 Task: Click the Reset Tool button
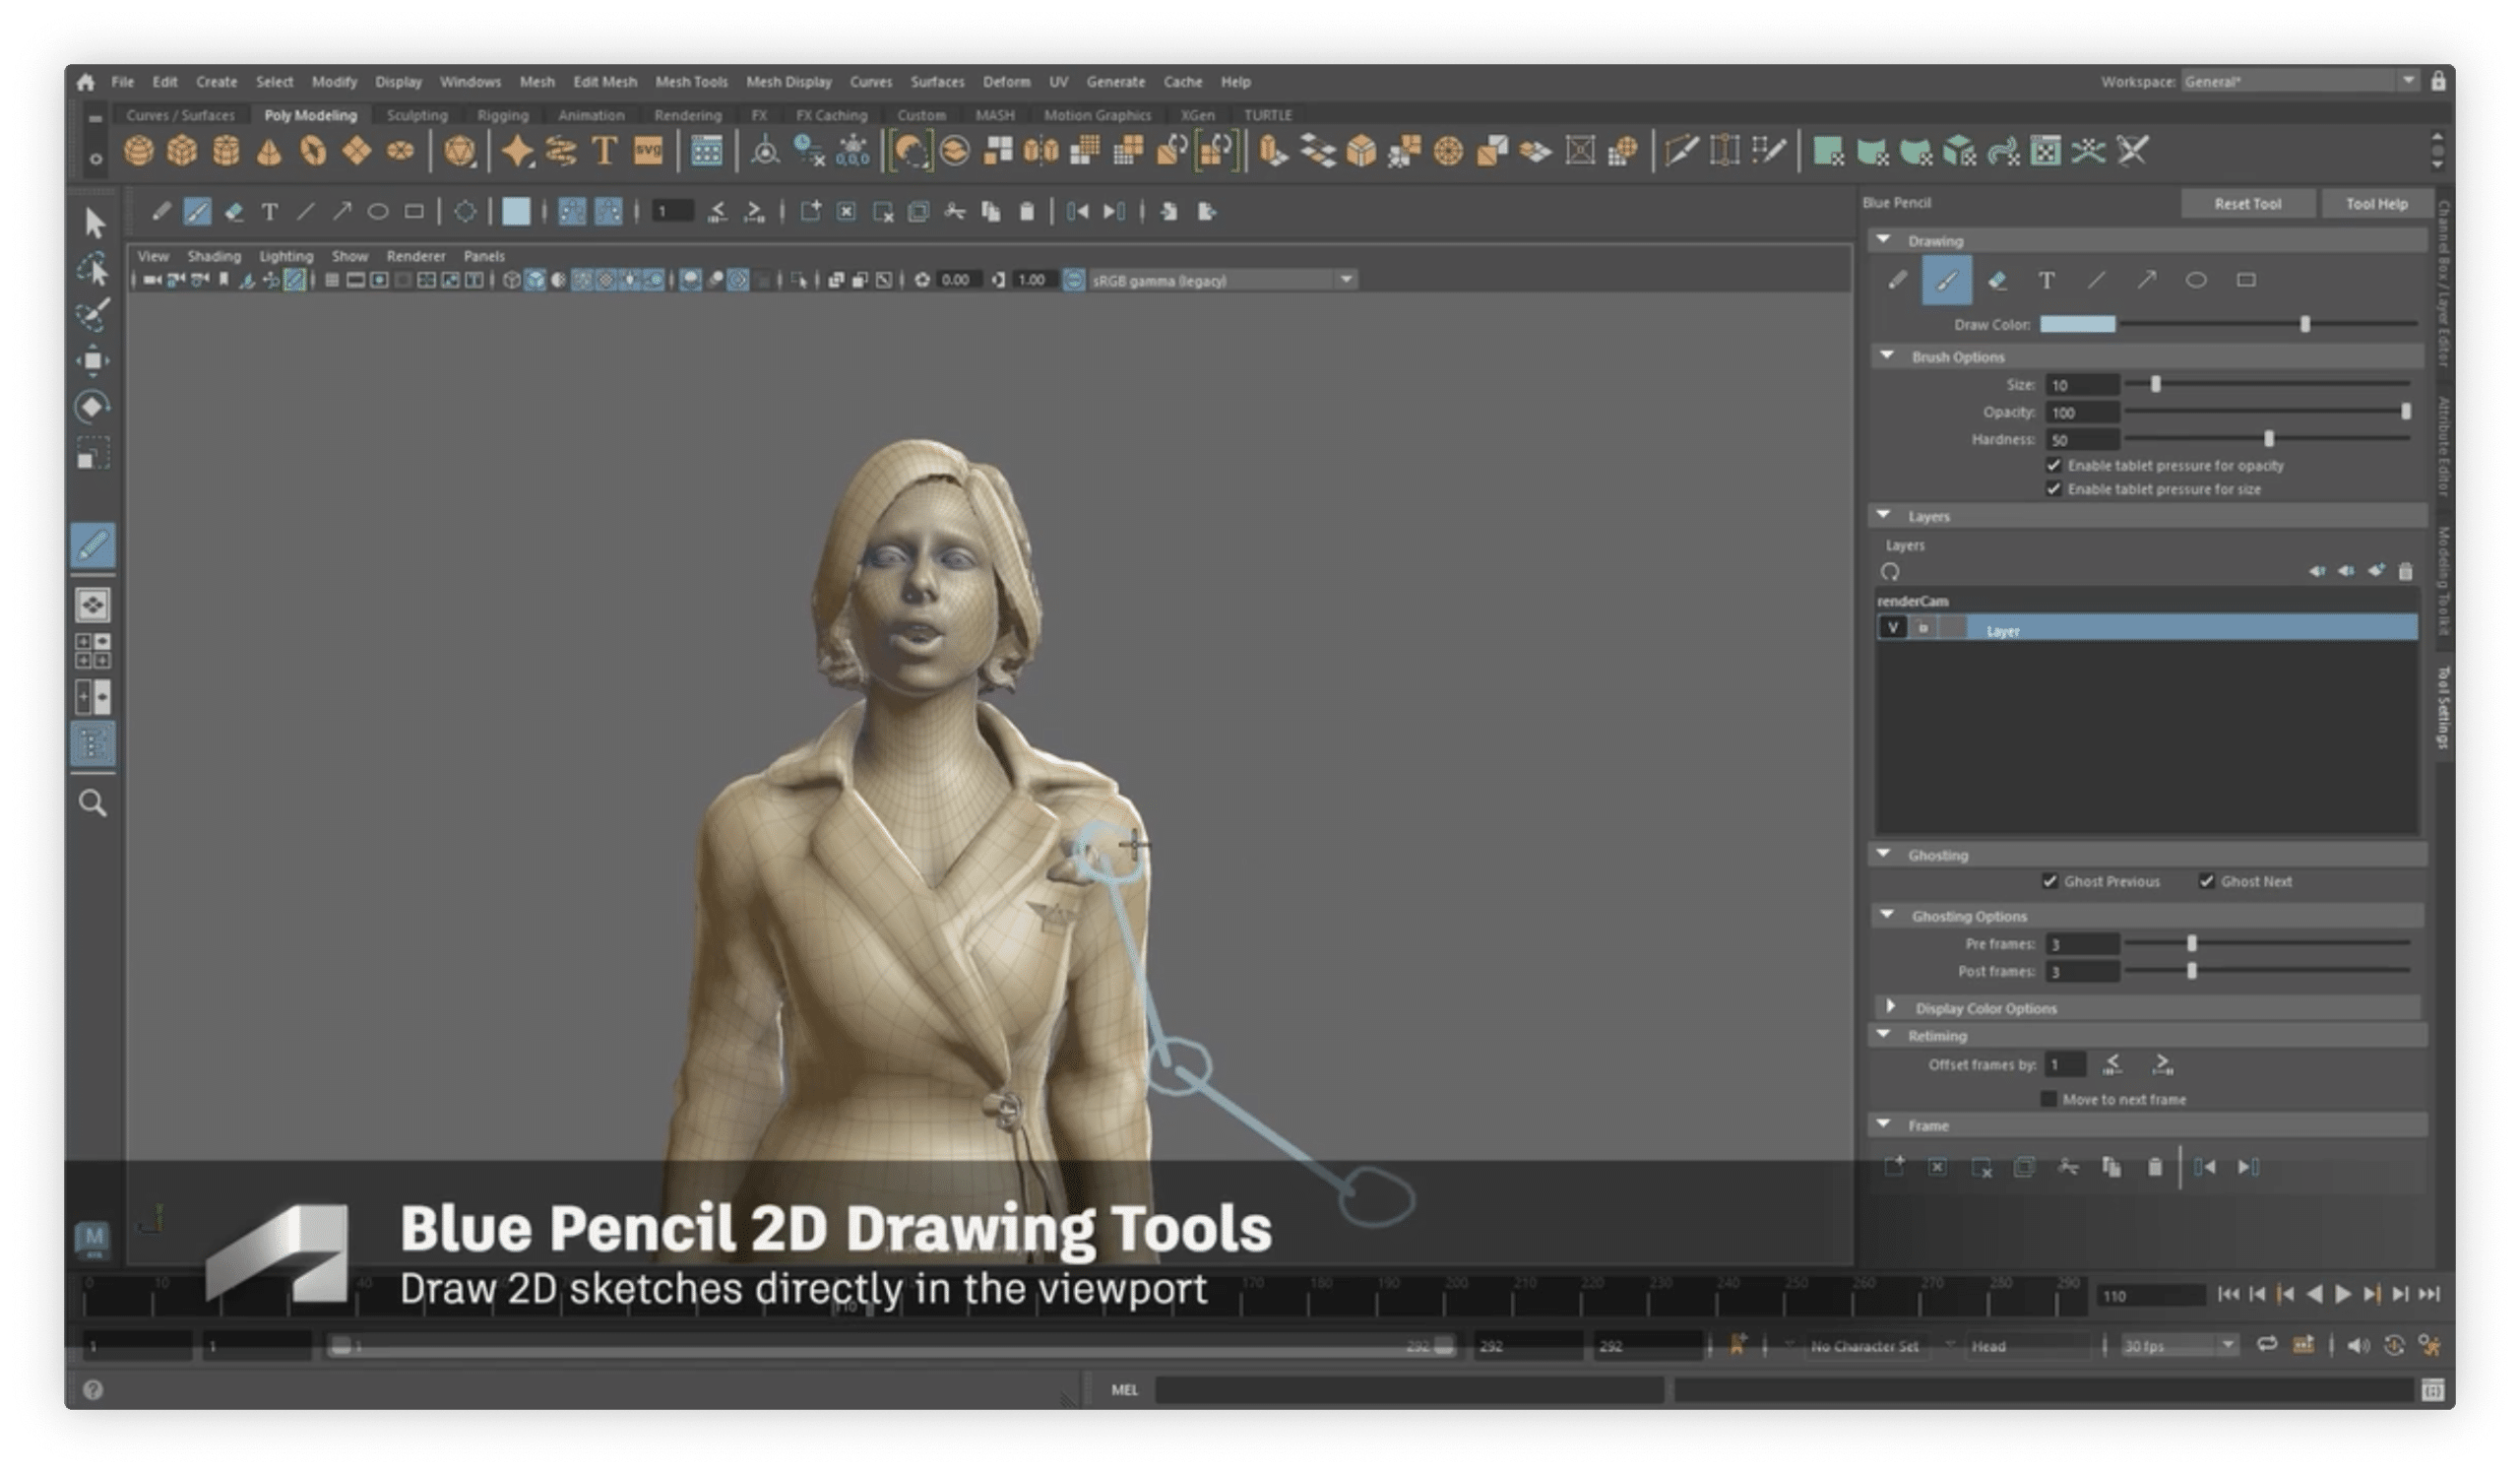point(2247,203)
